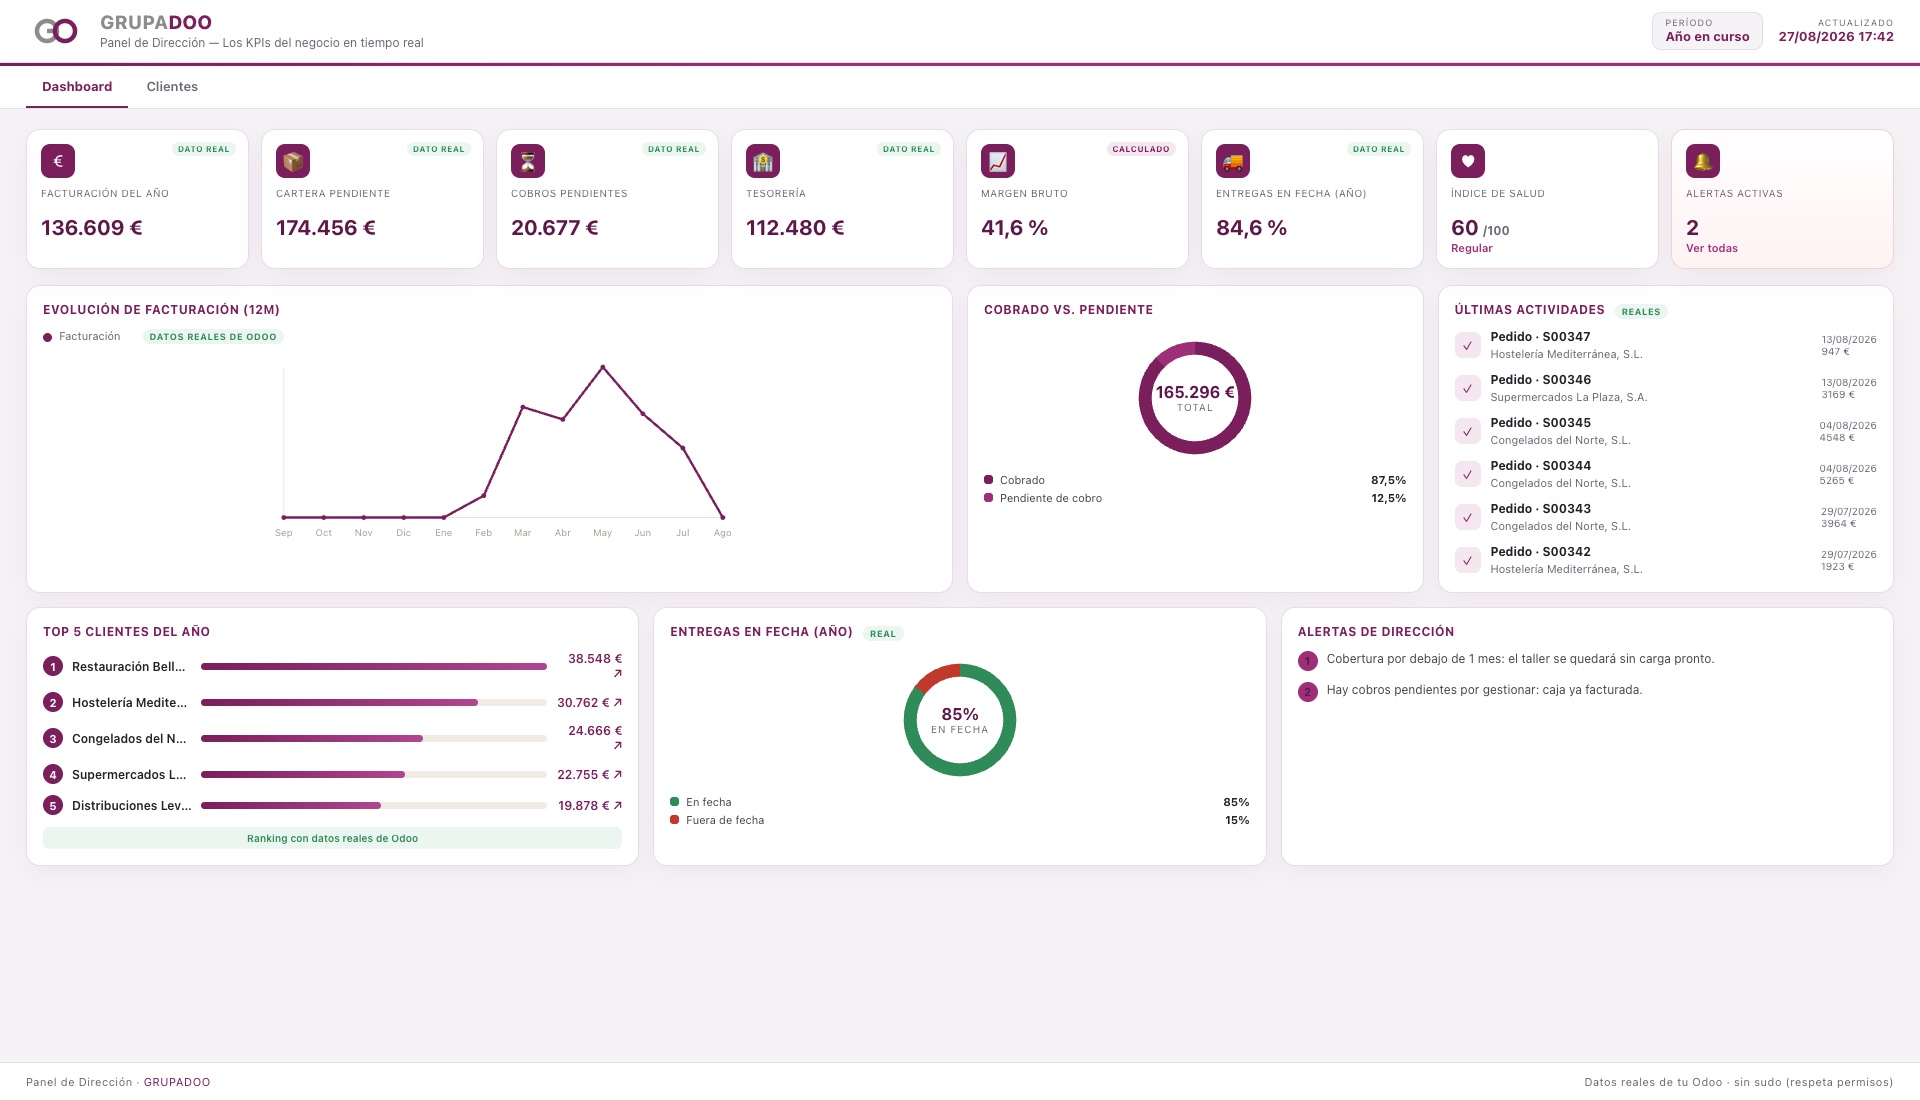Screen dimensions: 1920x1100
Task: Open the Período selector Año en curso
Action: [x=1706, y=31]
